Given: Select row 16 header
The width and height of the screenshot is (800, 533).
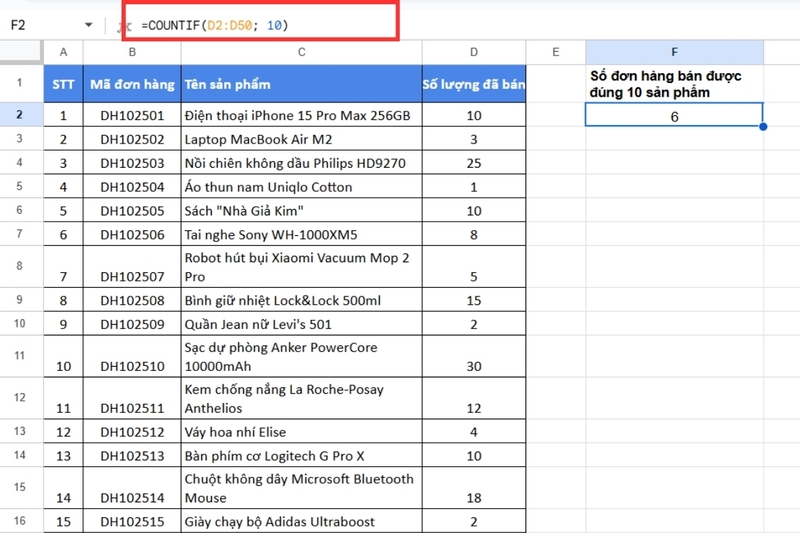Looking at the screenshot, I should [19, 521].
